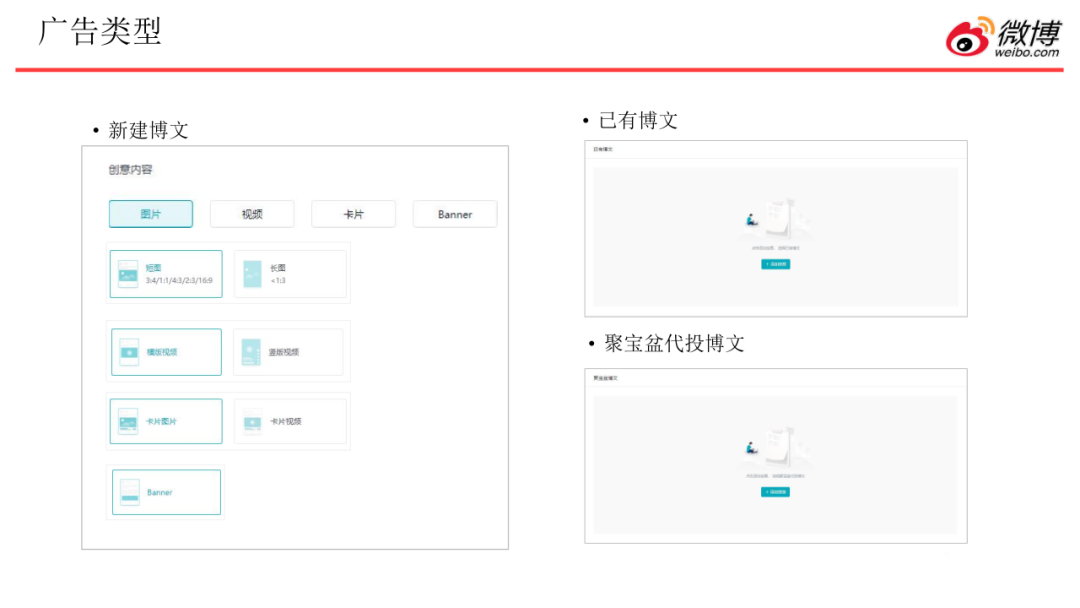Screen dimensions: 1080x608
Task: Open the 卡片 creative tab
Action: pyautogui.click(x=353, y=214)
